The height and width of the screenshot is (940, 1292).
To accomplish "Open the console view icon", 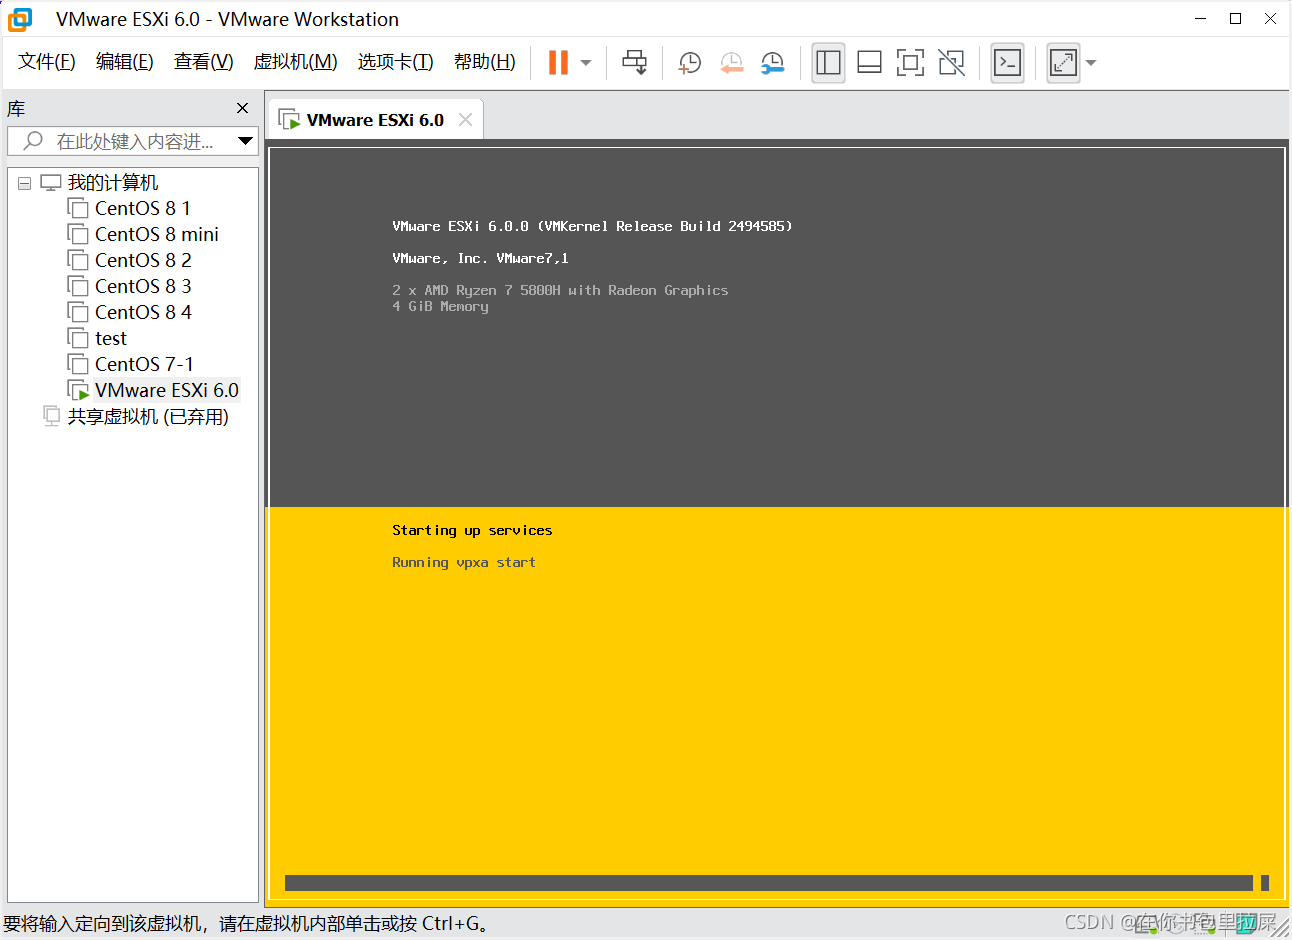I will pyautogui.click(x=1007, y=63).
